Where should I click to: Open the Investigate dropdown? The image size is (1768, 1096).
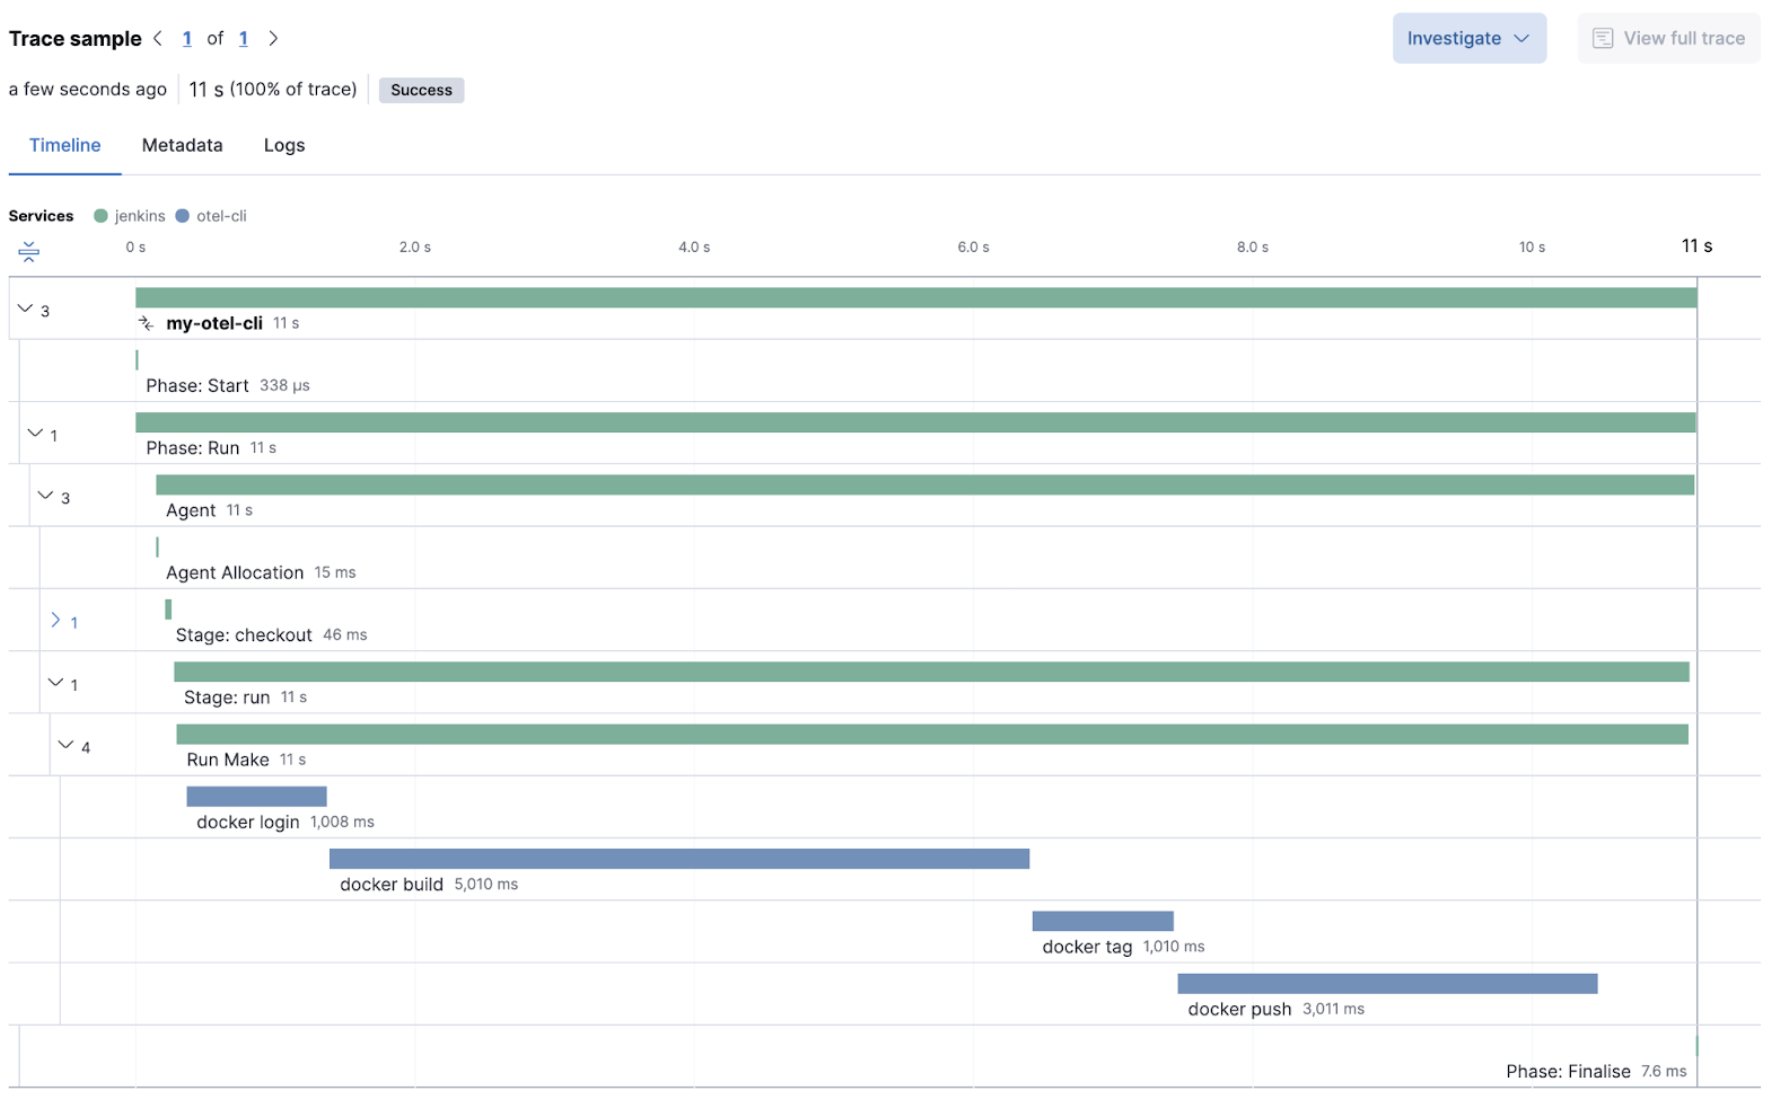1469,38
